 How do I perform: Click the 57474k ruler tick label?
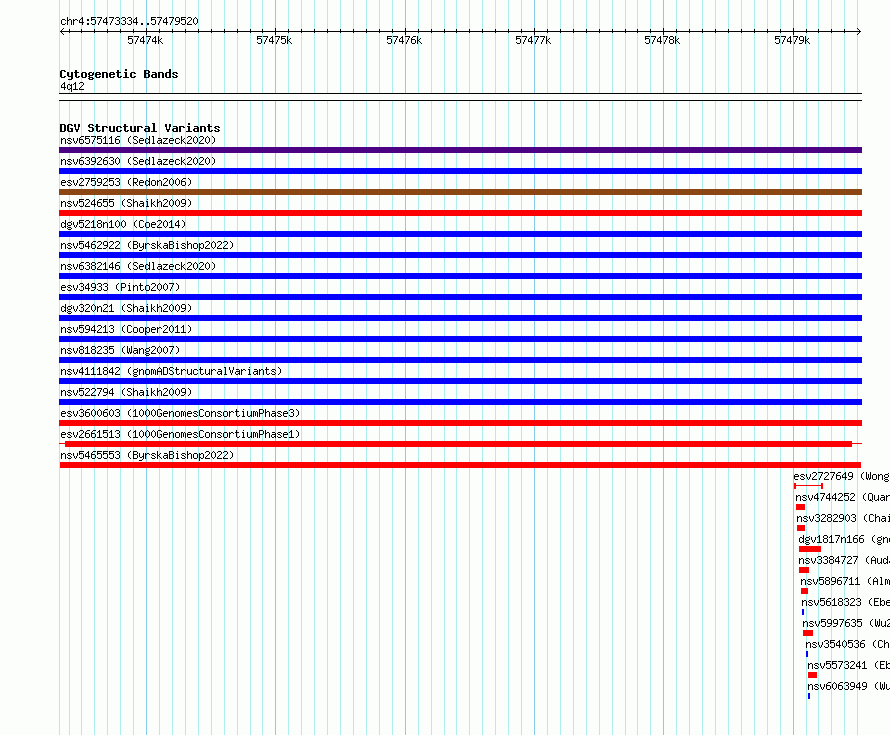145,40
